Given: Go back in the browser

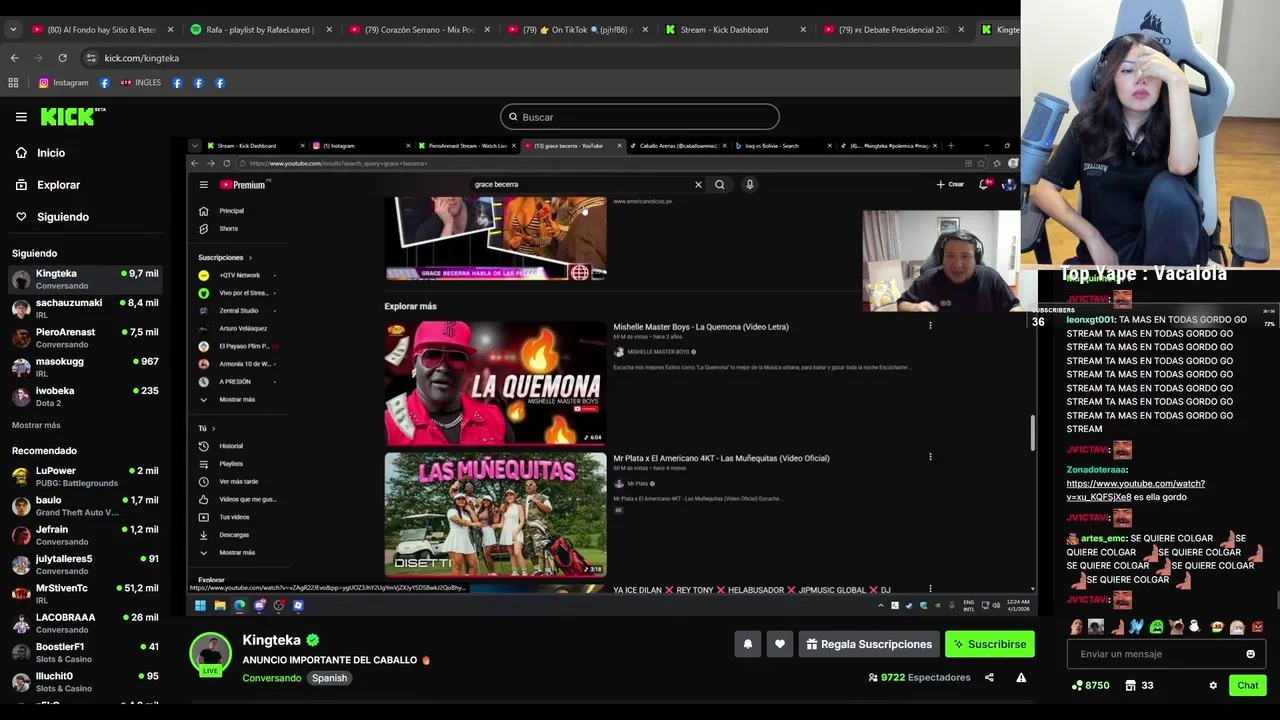Looking at the screenshot, I should (14, 58).
